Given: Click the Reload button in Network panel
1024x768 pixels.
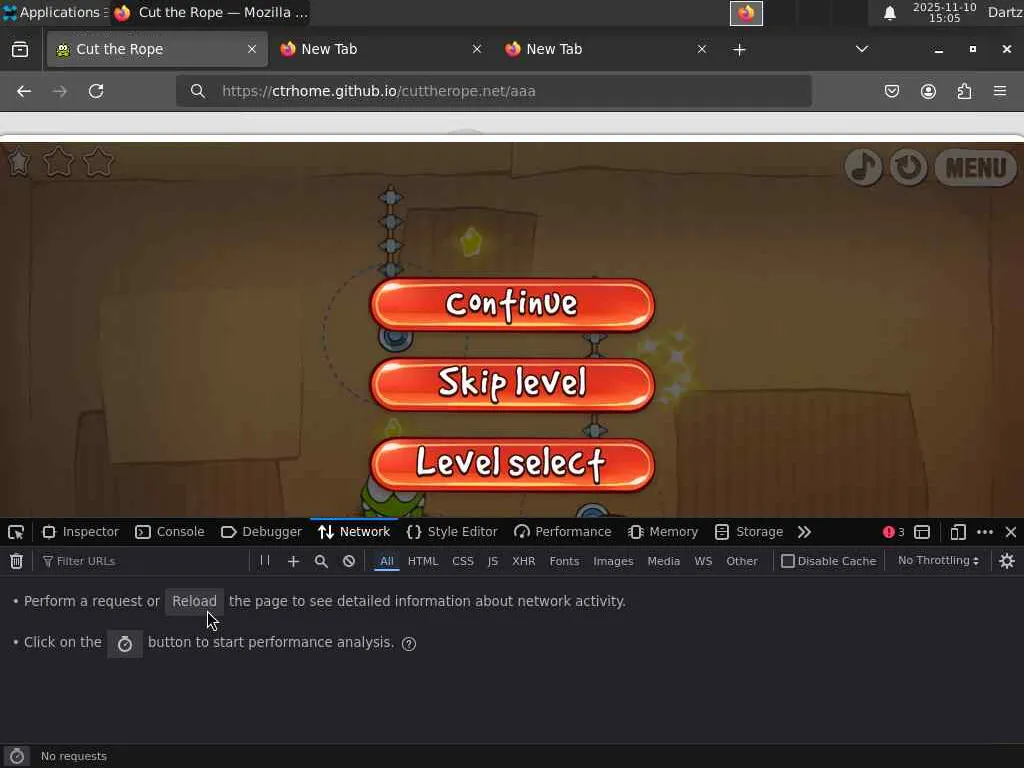Looking at the screenshot, I should [194, 601].
